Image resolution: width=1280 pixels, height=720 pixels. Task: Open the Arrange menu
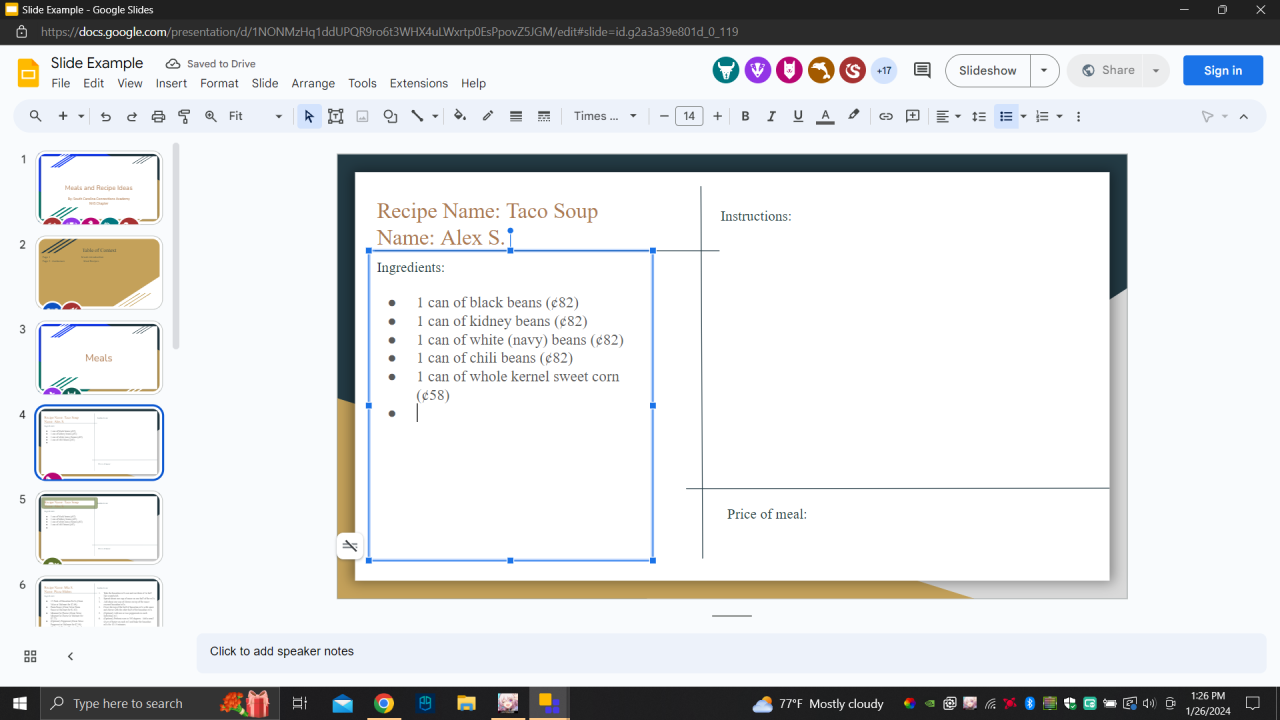point(313,83)
